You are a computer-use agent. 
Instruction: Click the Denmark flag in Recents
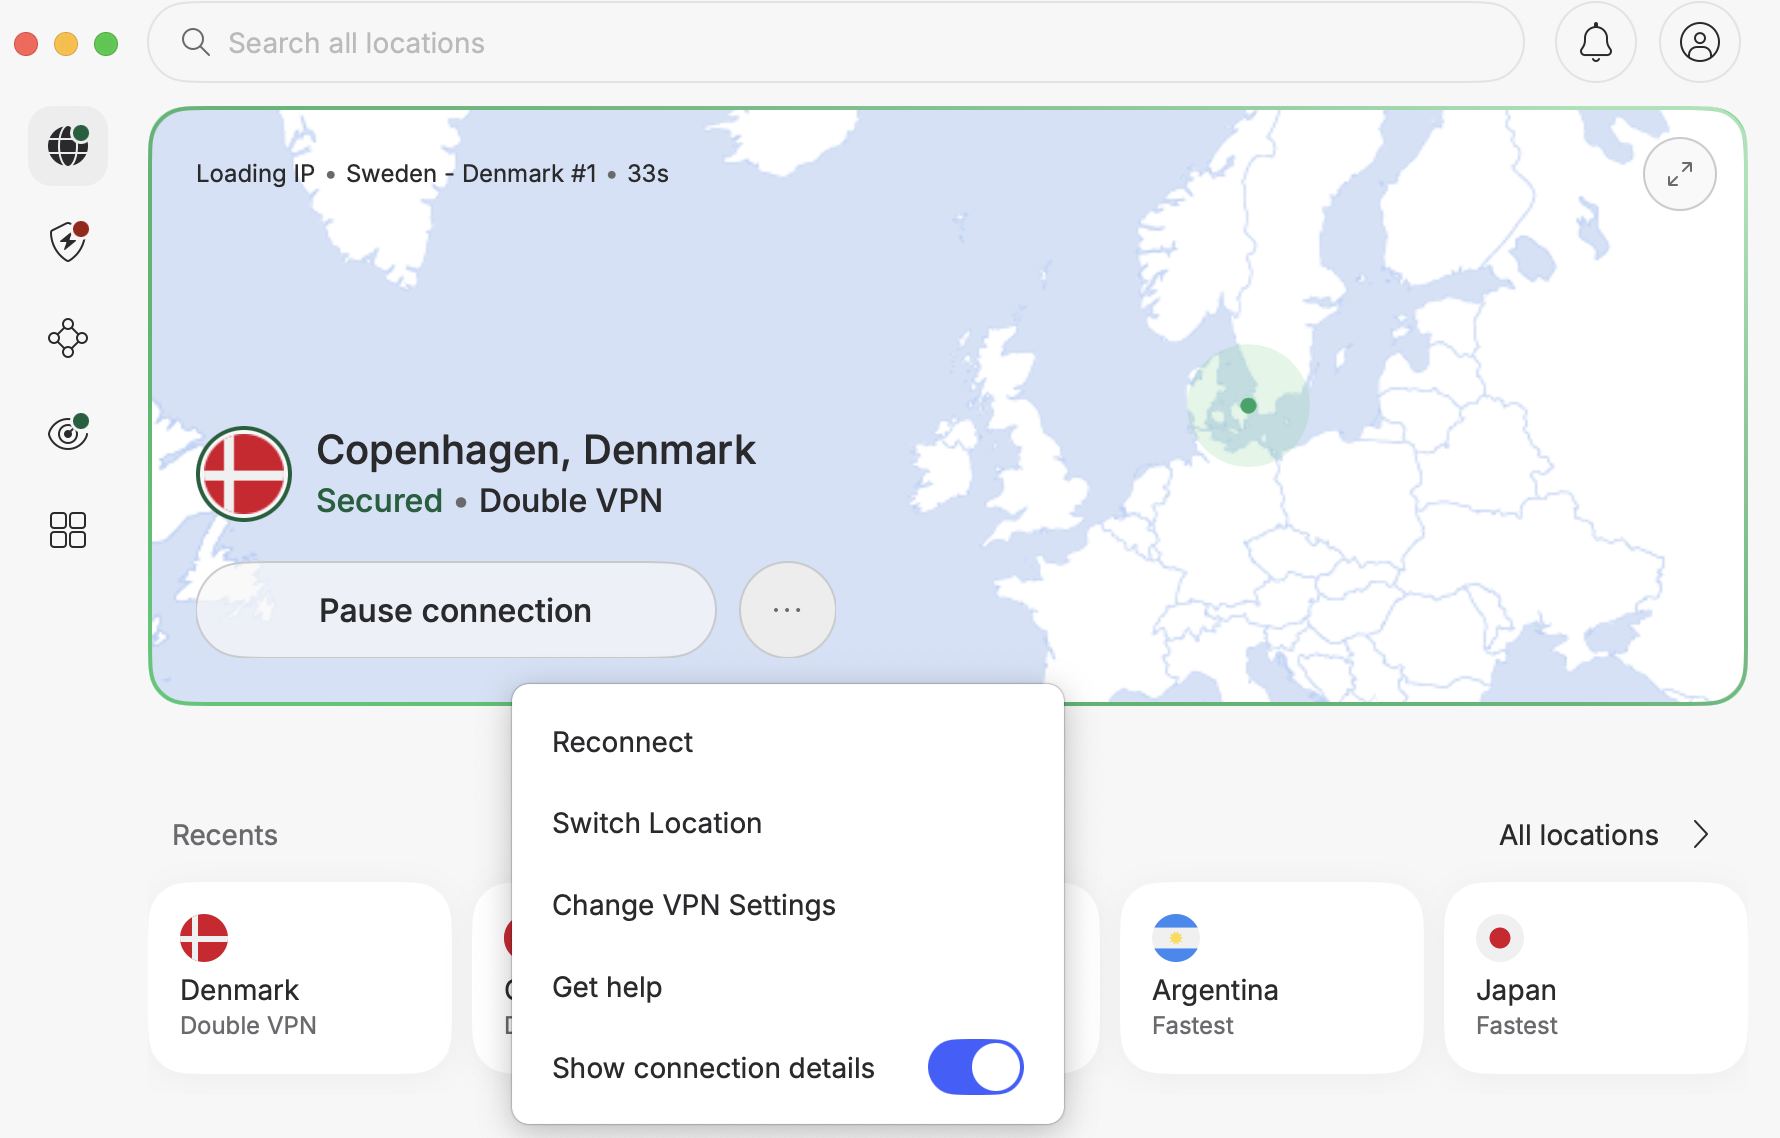(204, 938)
